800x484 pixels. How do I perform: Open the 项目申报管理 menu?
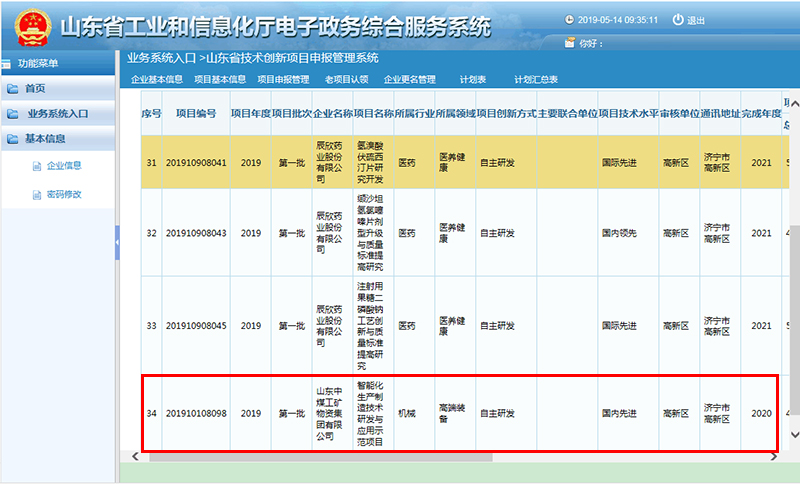pos(283,79)
